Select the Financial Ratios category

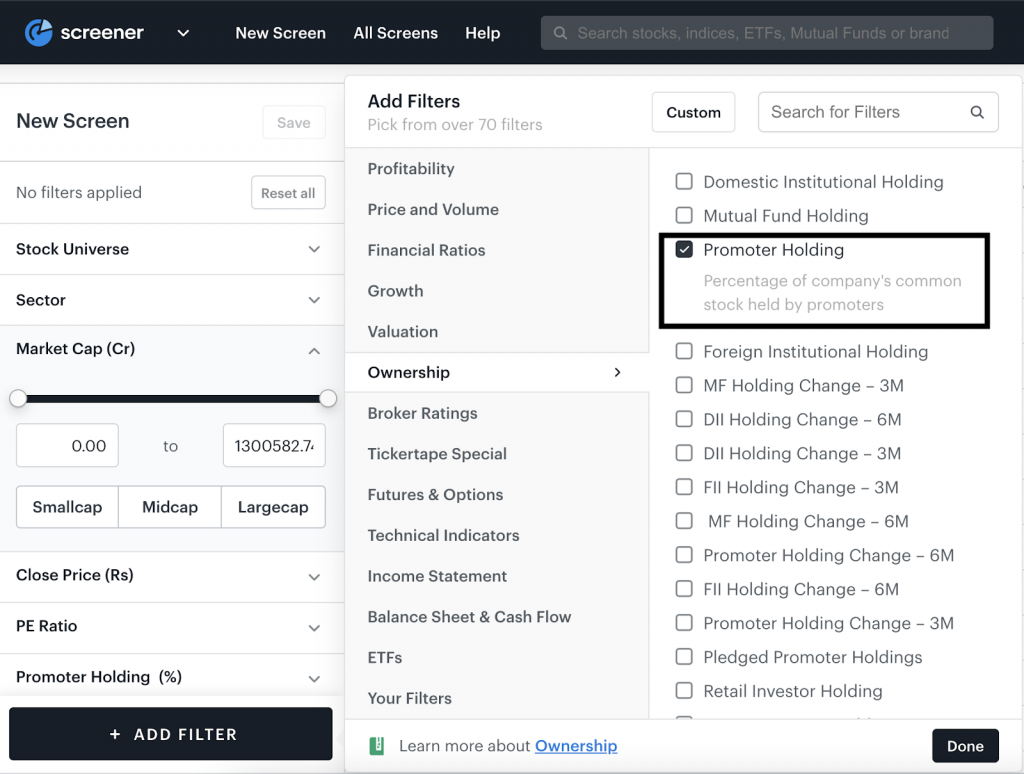pos(496,250)
